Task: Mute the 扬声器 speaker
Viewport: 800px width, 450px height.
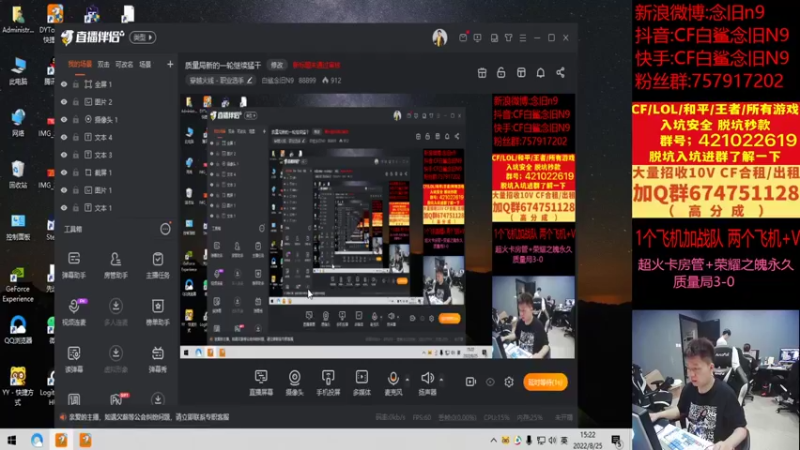Action: click(428, 383)
